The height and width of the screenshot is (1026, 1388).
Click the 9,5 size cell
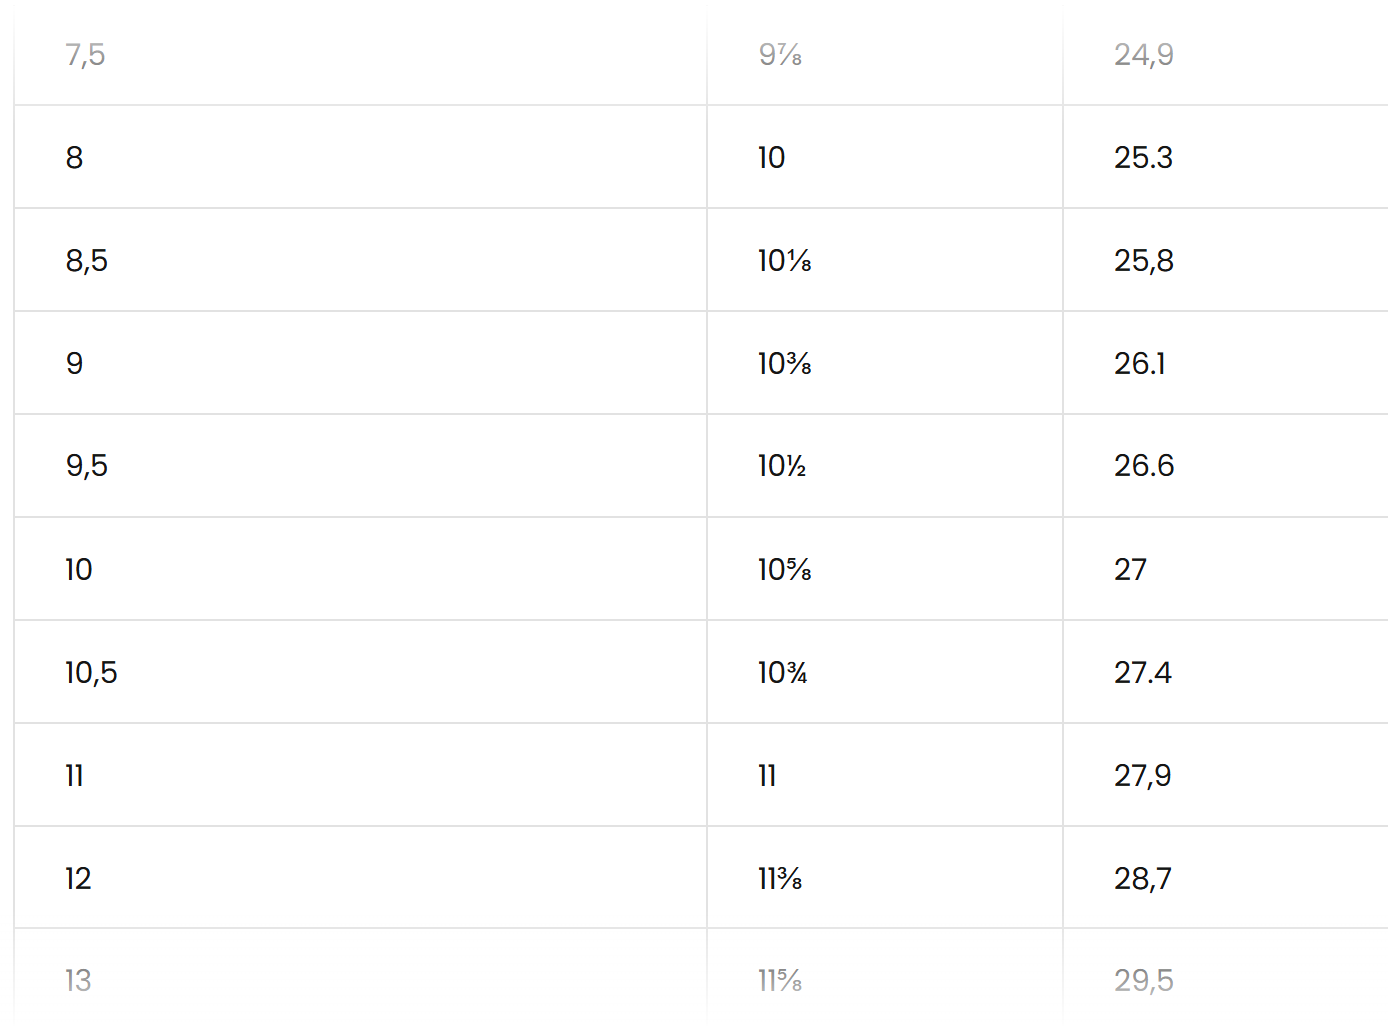pyautogui.click(x=87, y=466)
